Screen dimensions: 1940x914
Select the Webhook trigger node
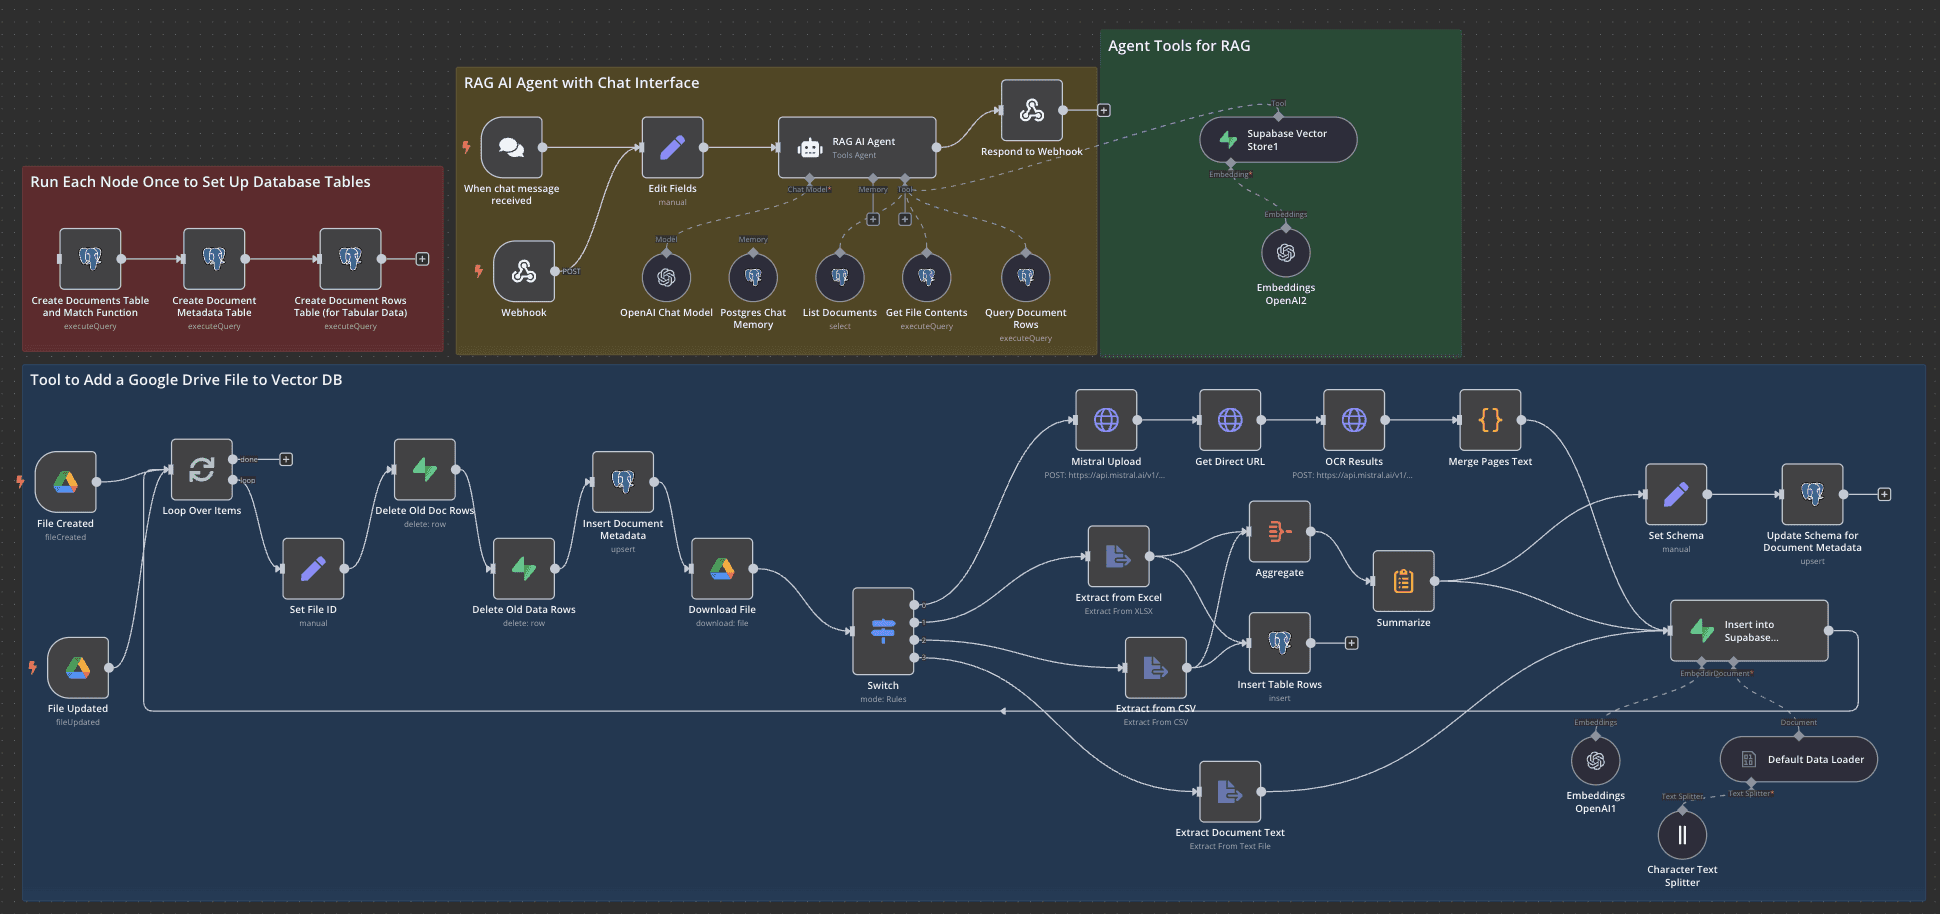point(524,271)
